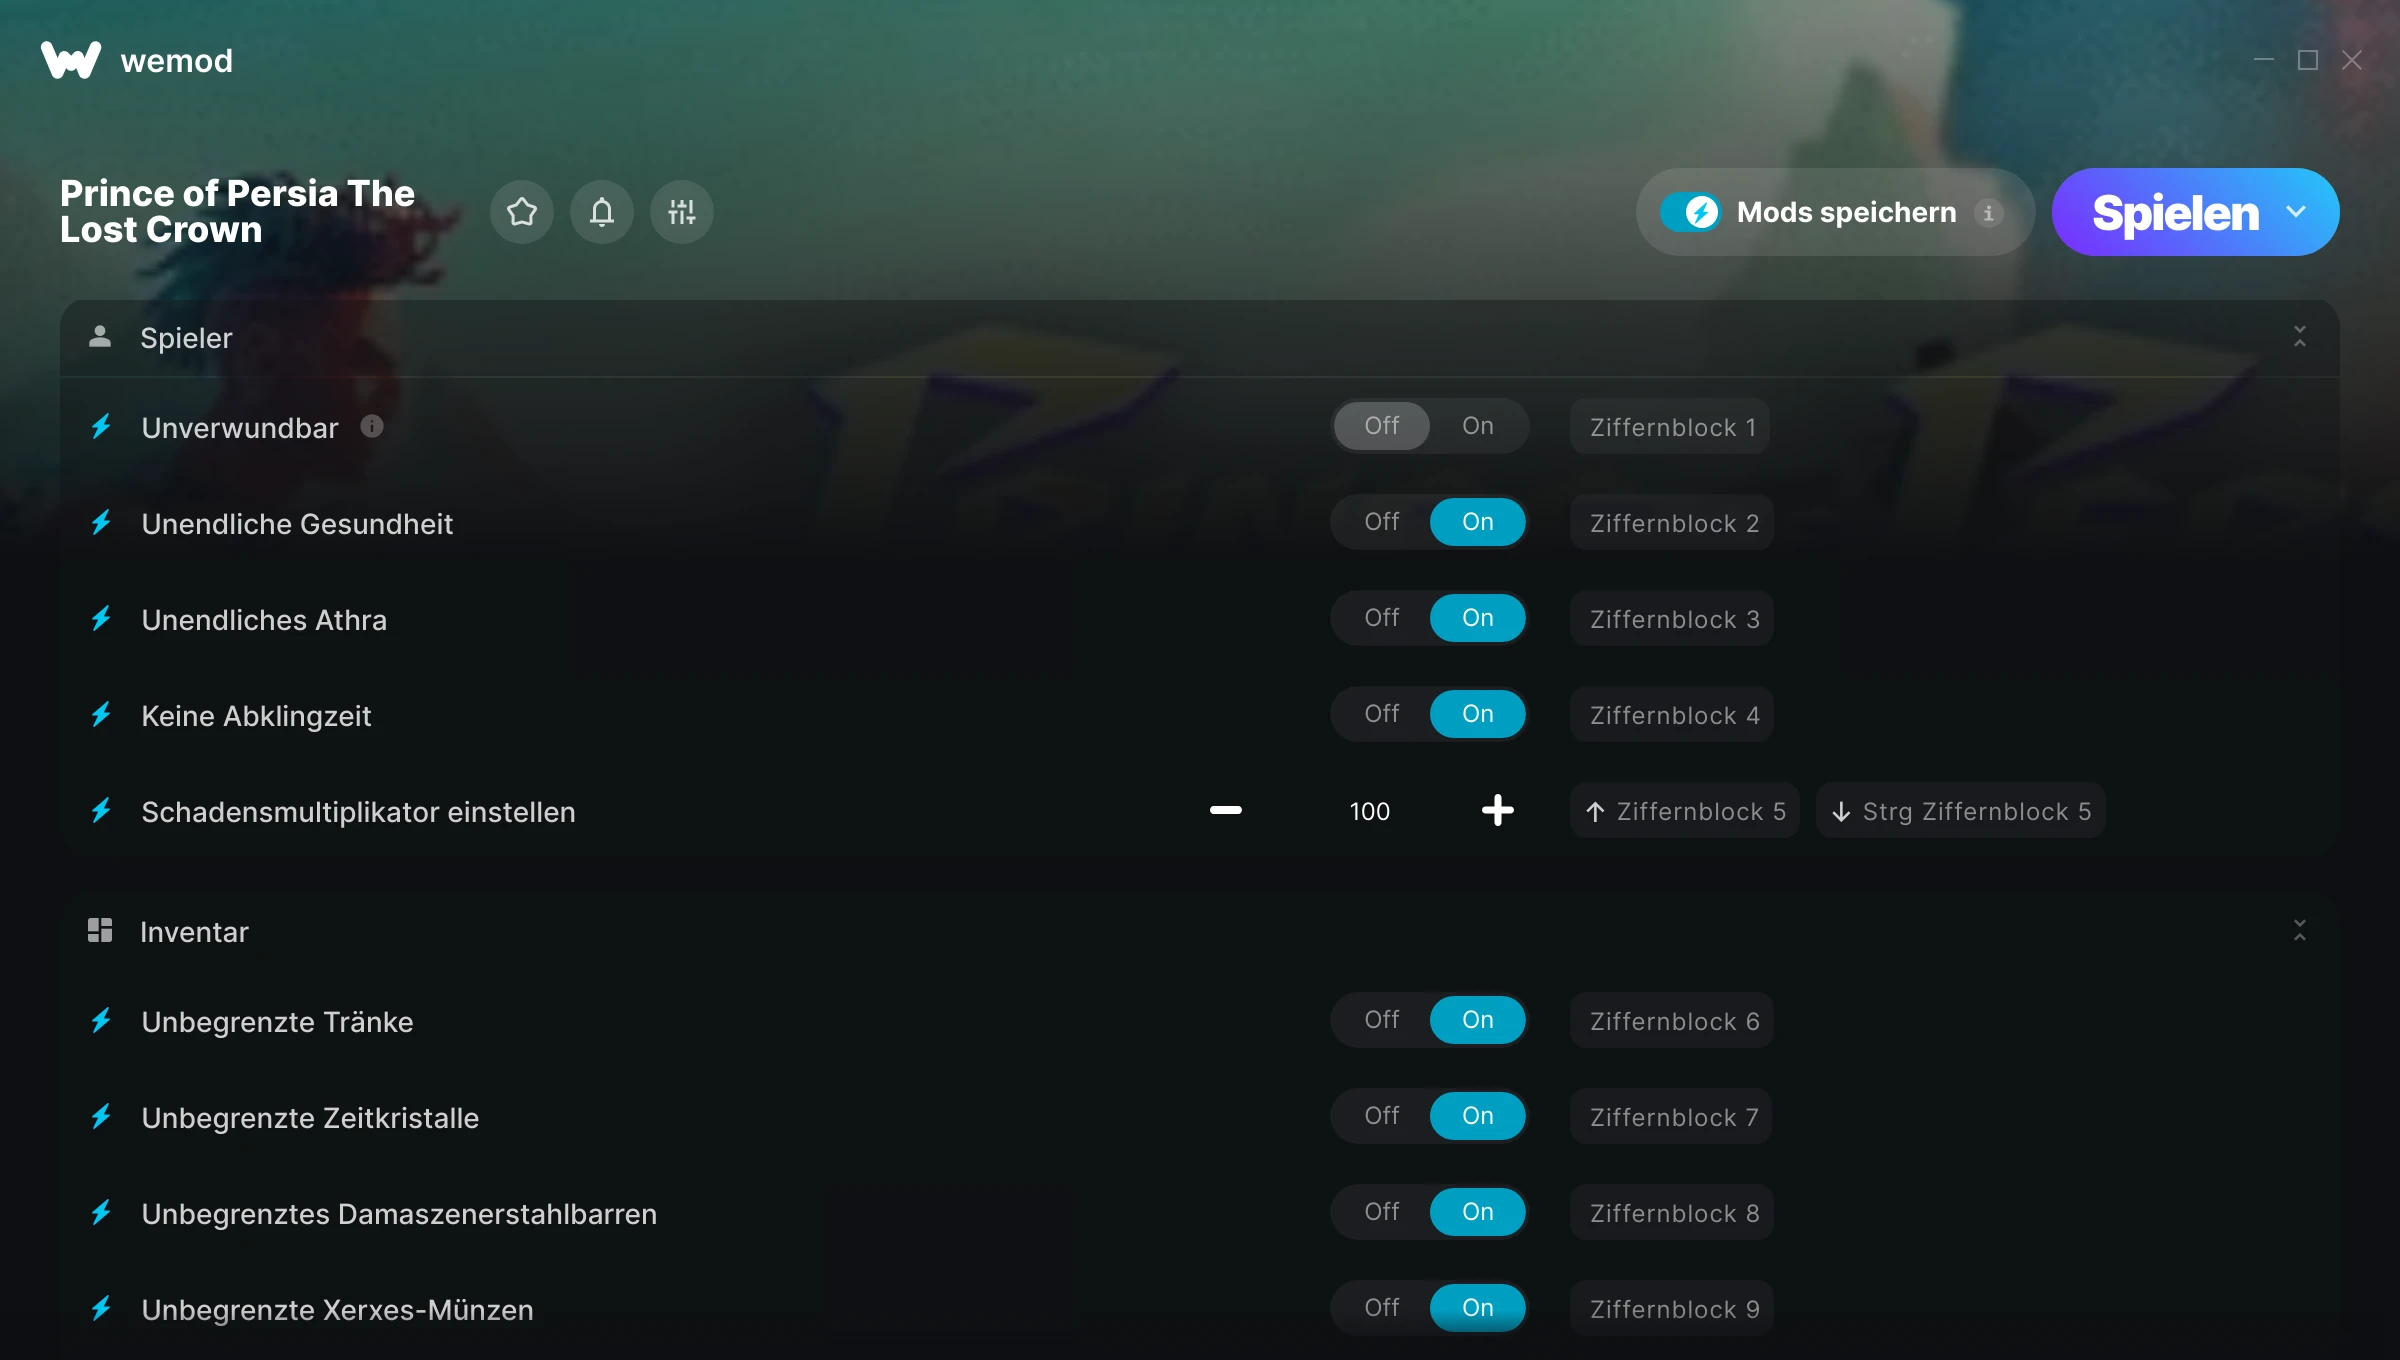Click the lightning icon beside Unendliches Athra

coord(101,619)
